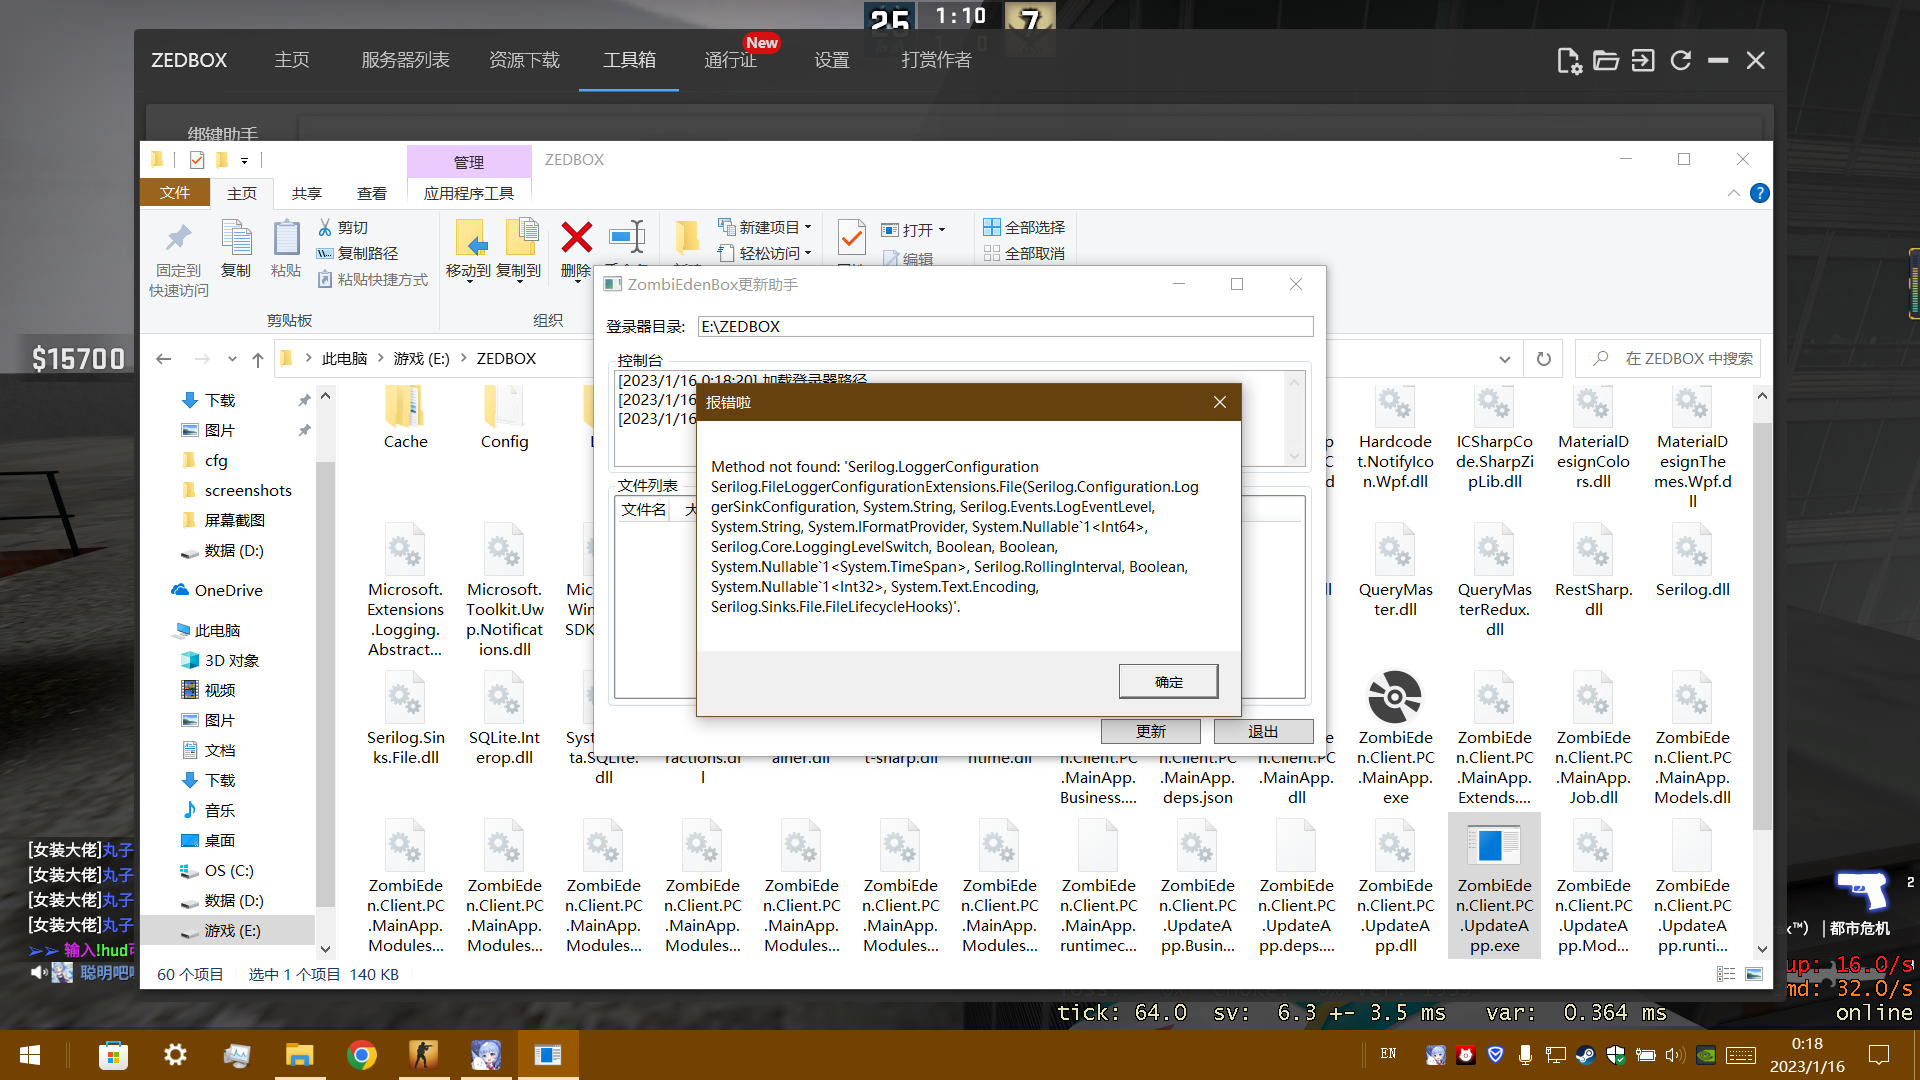Open the 资源下载 tab in ZEDBOX
The height and width of the screenshot is (1080, 1920).
(x=524, y=60)
